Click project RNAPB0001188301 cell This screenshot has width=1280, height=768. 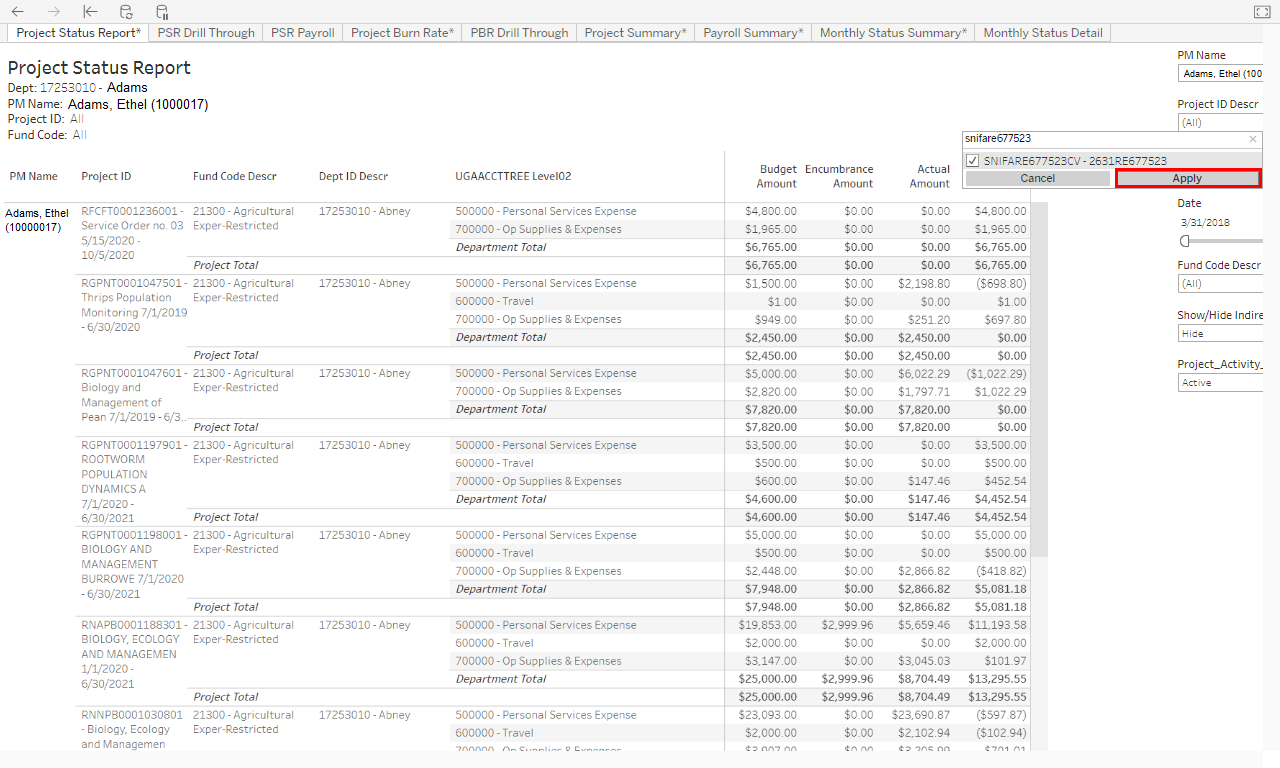pyautogui.click(x=134, y=654)
